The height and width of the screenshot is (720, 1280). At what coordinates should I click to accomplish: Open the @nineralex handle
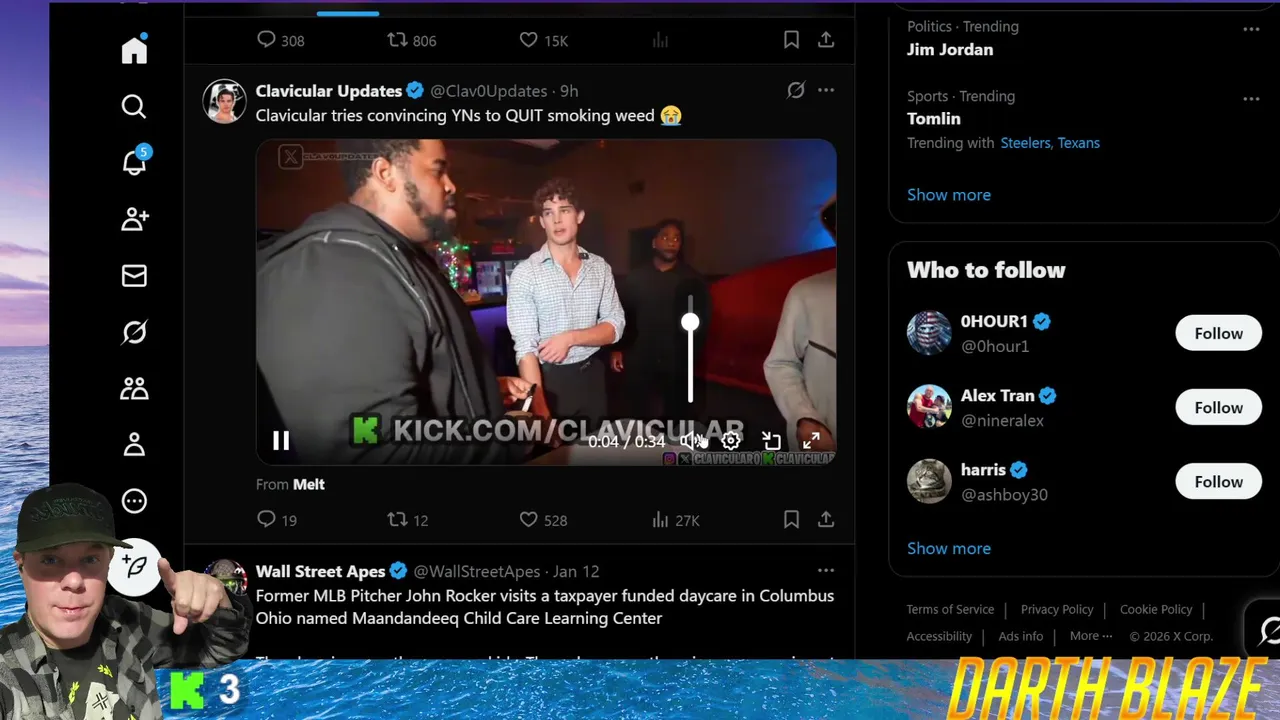point(1002,420)
